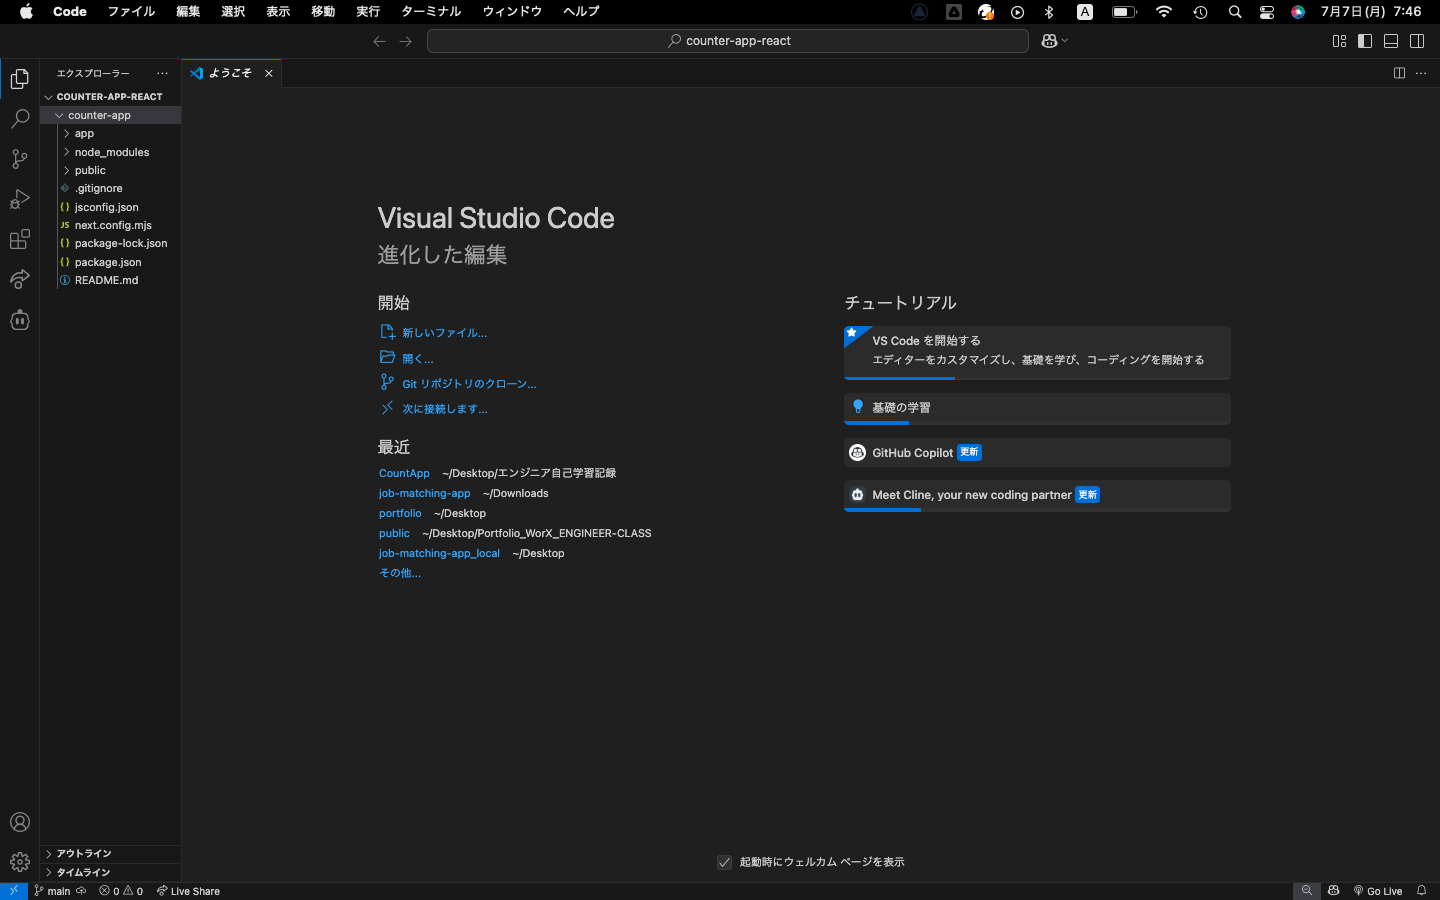Open the Cline robot icon in activity bar
1440x900 pixels.
tap(20, 320)
